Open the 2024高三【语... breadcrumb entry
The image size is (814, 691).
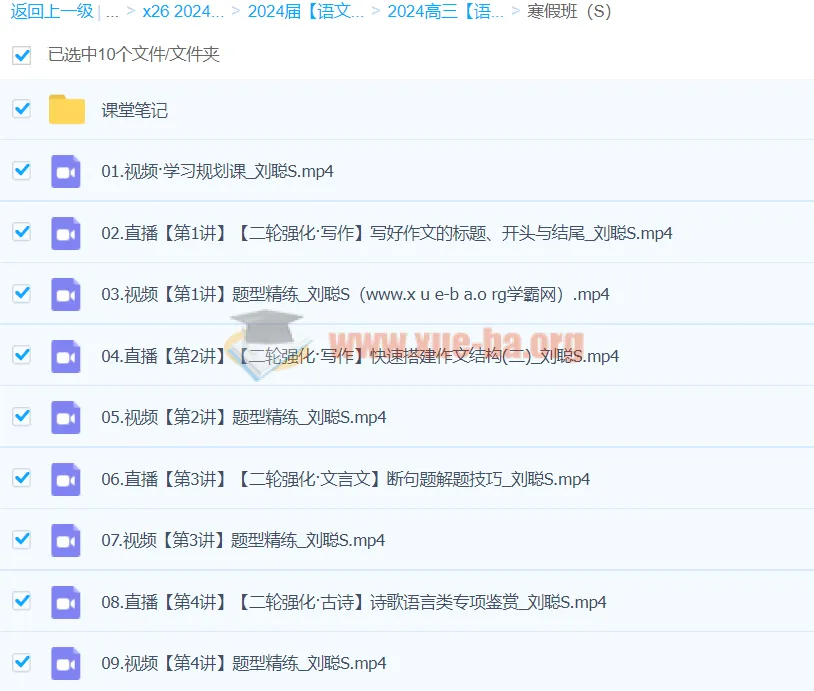point(443,12)
